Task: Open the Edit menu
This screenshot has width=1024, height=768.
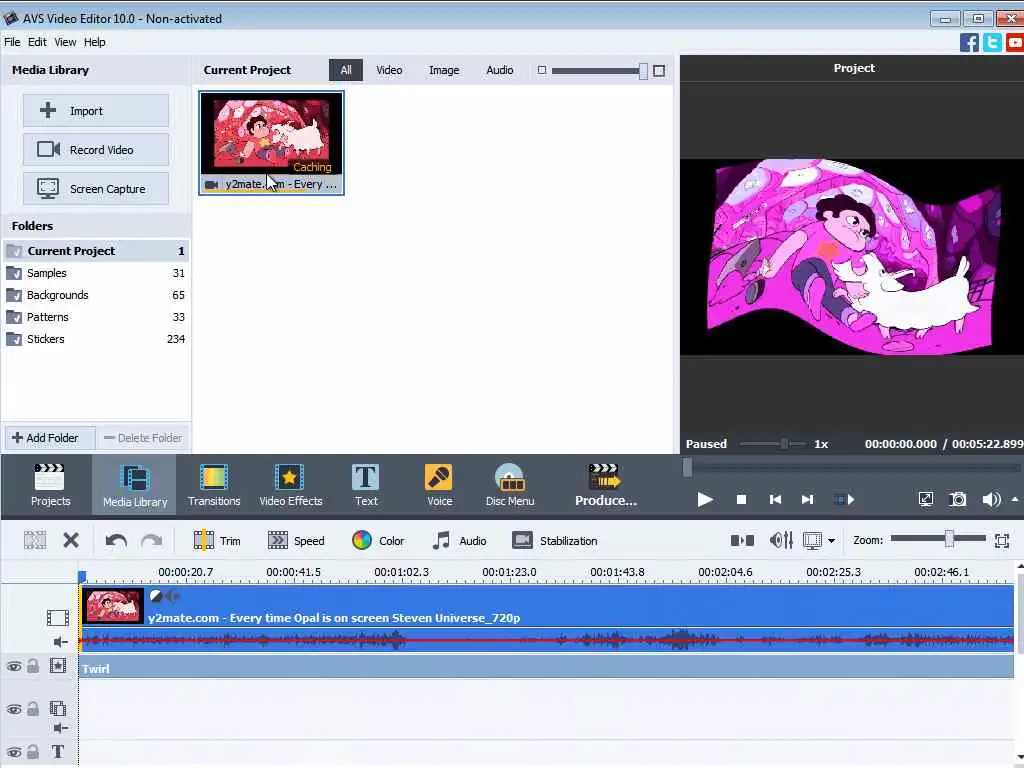Action: click(37, 42)
